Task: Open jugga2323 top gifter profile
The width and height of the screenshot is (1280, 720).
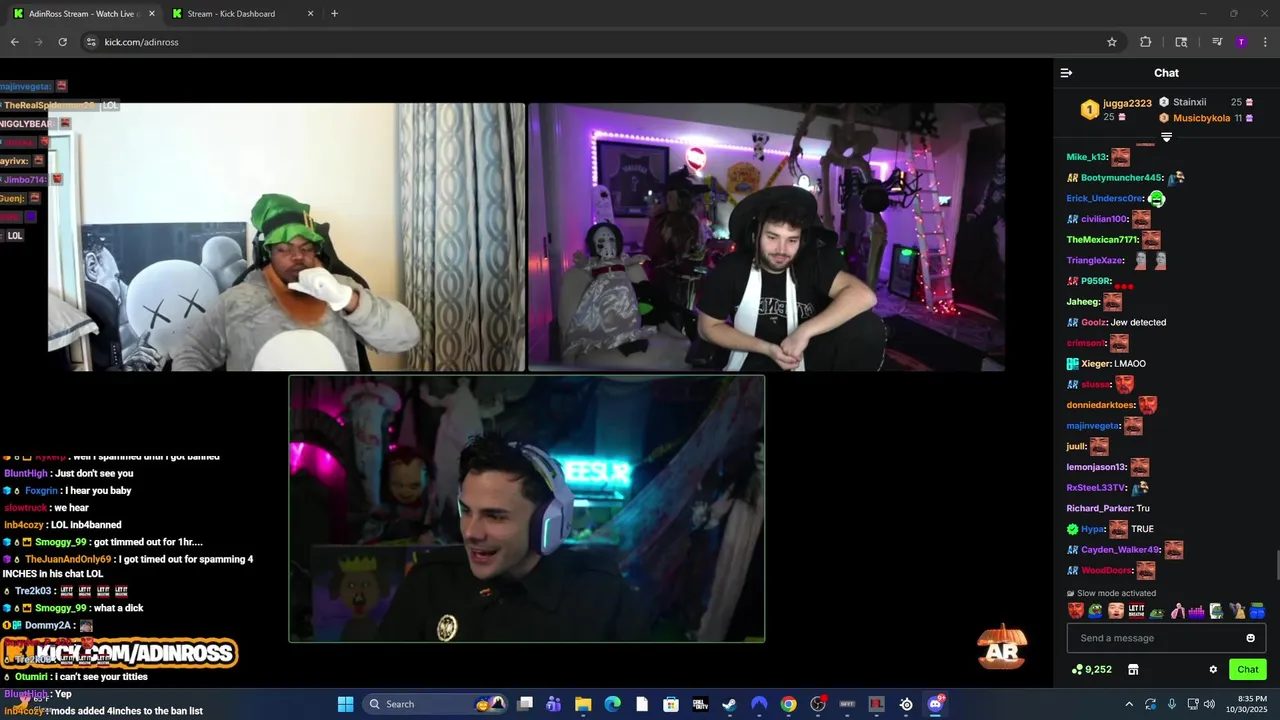Action: [1127, 103]
